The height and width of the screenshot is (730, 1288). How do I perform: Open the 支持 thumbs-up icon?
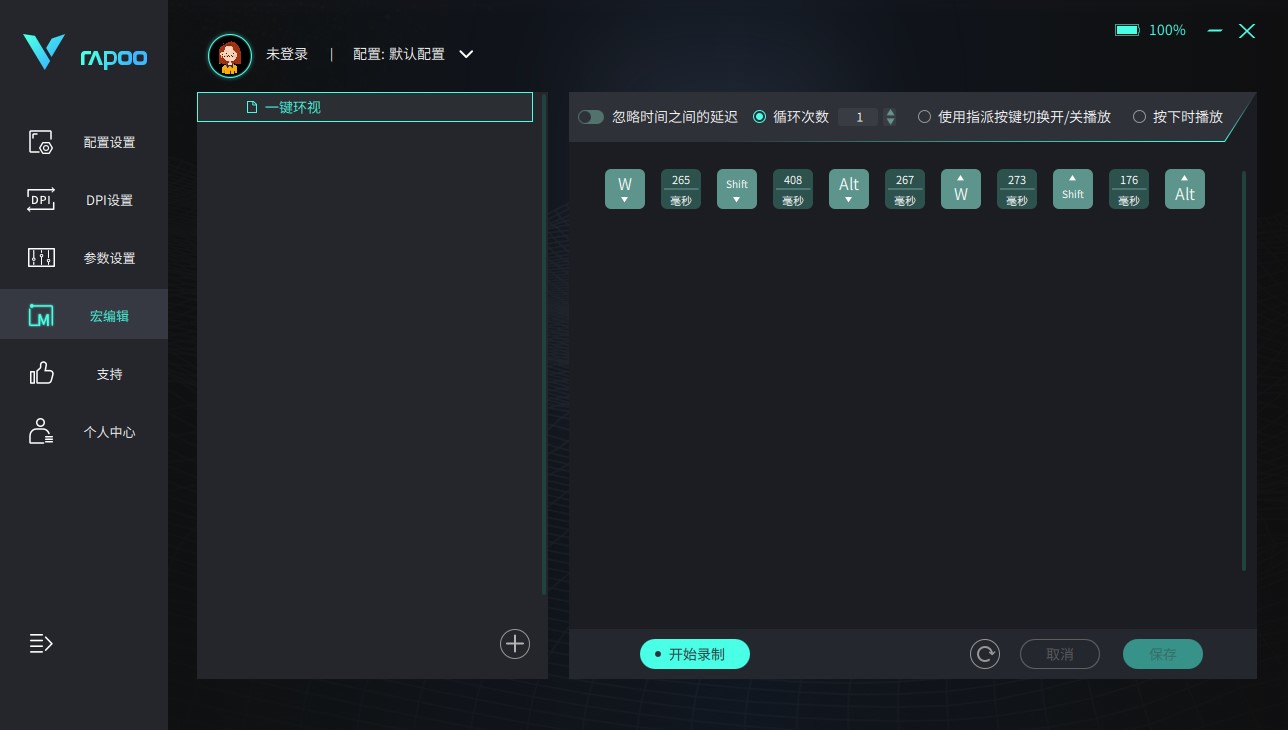[x=41, y=374]
